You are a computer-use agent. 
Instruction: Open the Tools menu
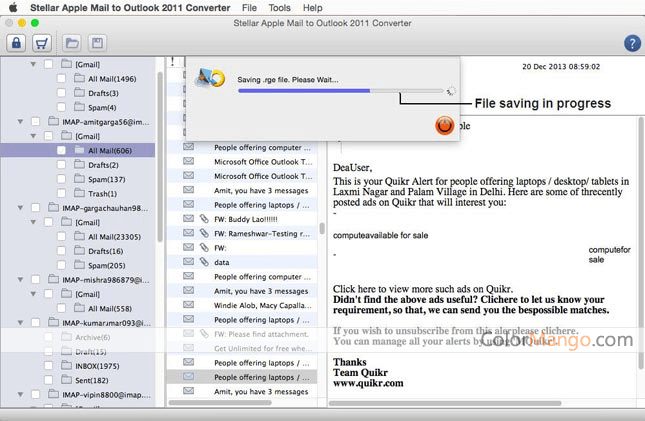(x=279, y=7)
